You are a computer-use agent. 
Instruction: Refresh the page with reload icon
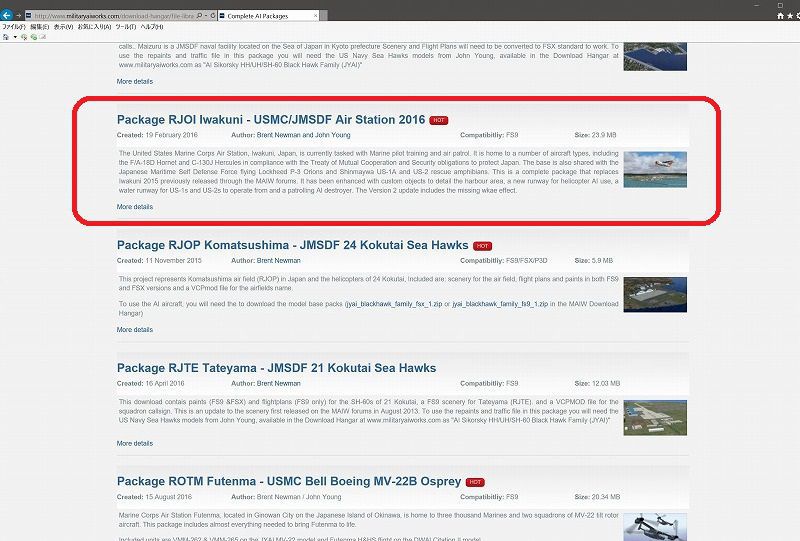(x=213, y=16)
